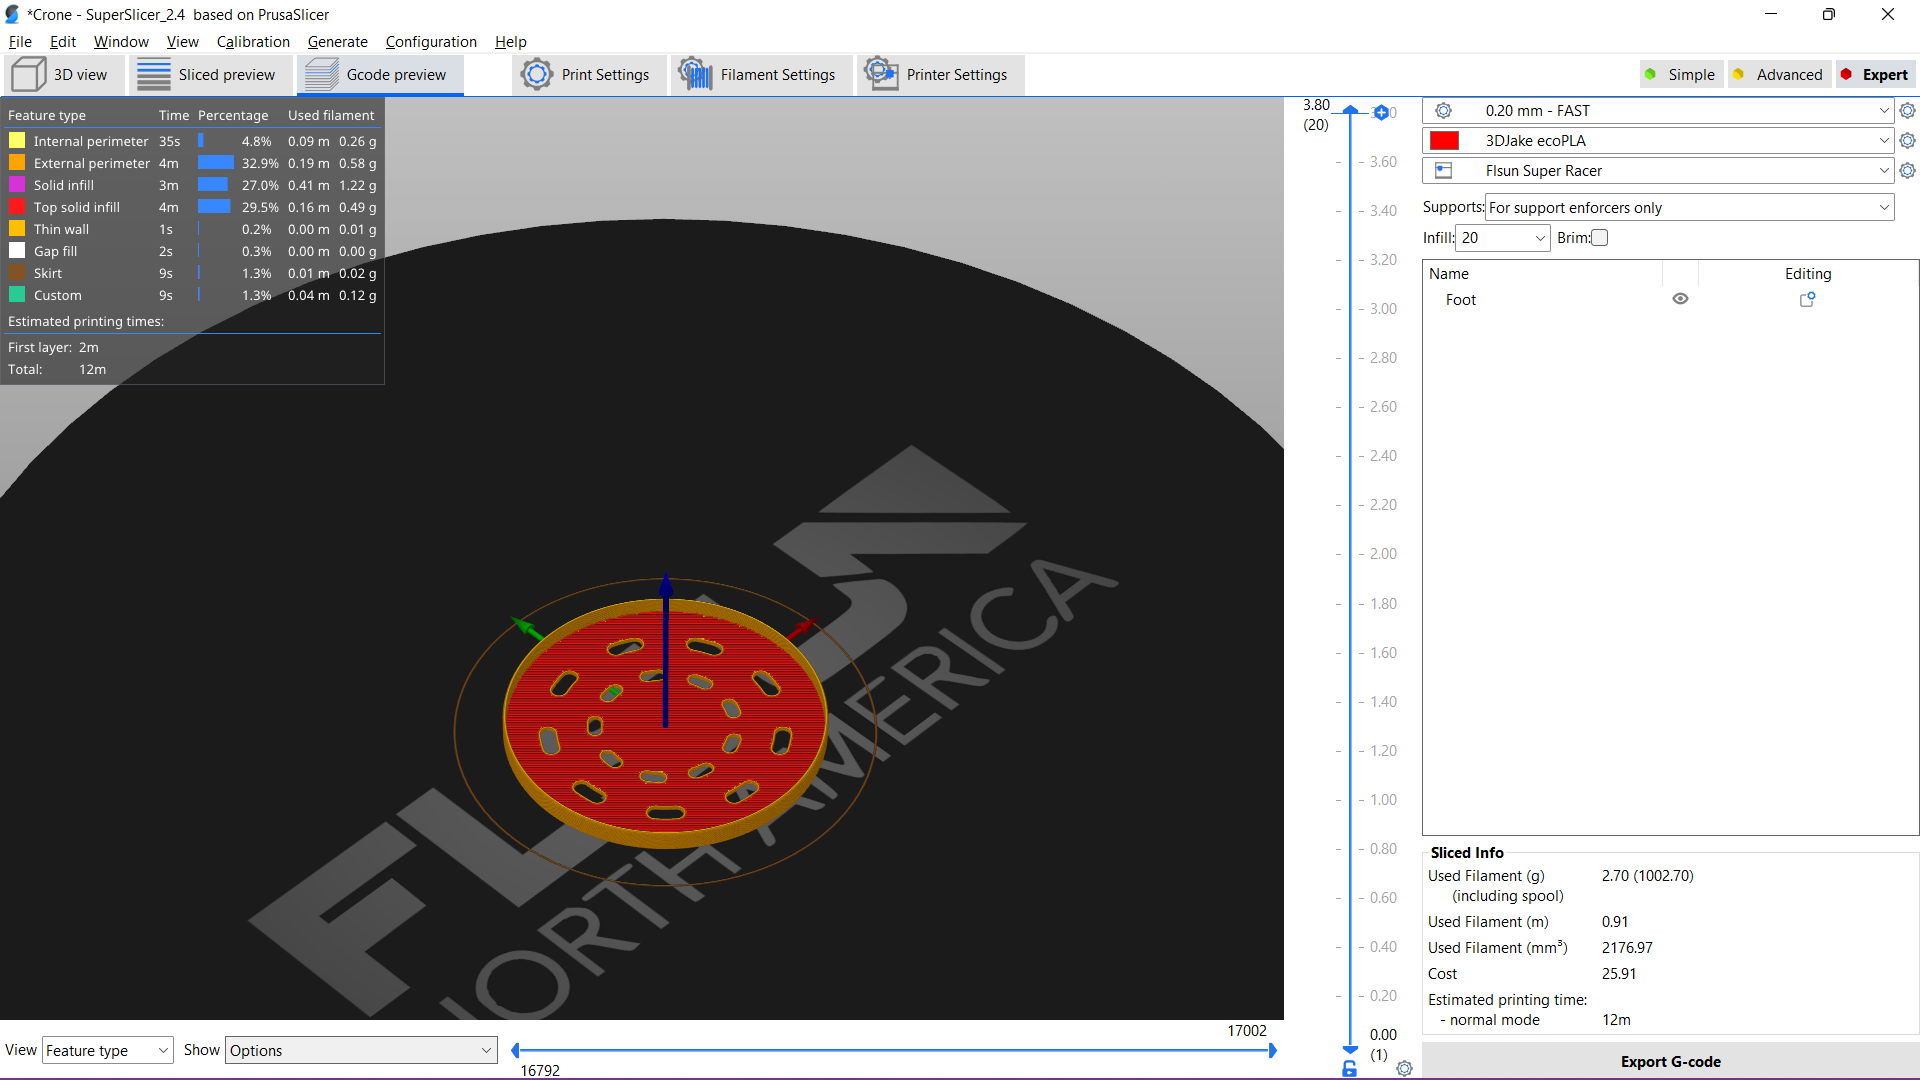Click the printer icon inside Flsun dropdown
The height and width of the screenshot is (1080, 1920).
[x=1443, y=171]
